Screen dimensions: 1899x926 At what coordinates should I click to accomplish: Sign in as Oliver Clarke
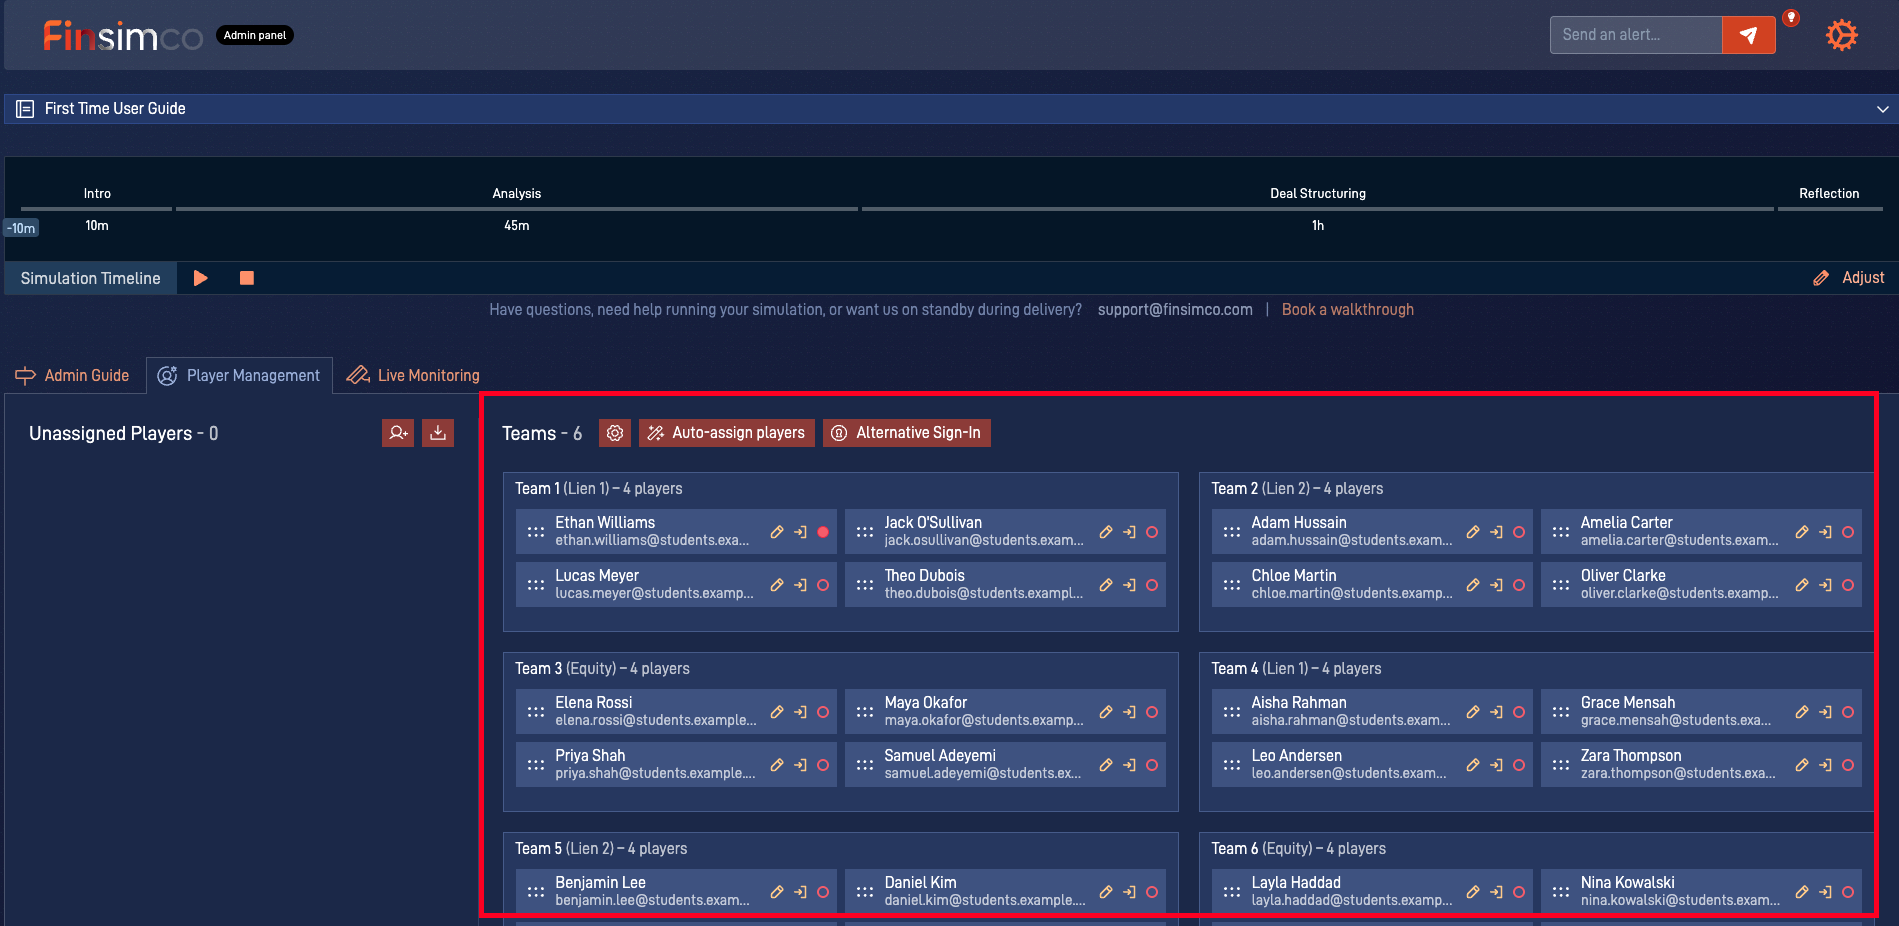click(x=1825, y=585)
